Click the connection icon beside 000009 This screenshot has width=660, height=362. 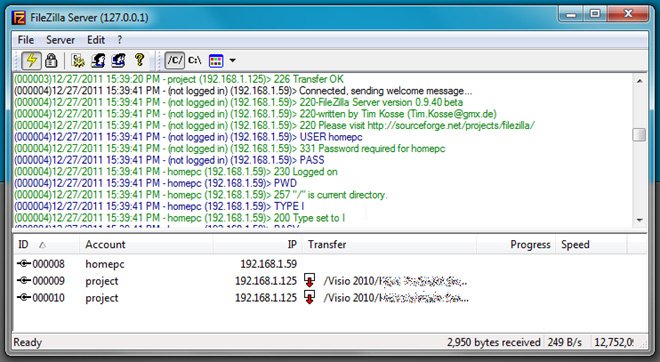point(24,280)
